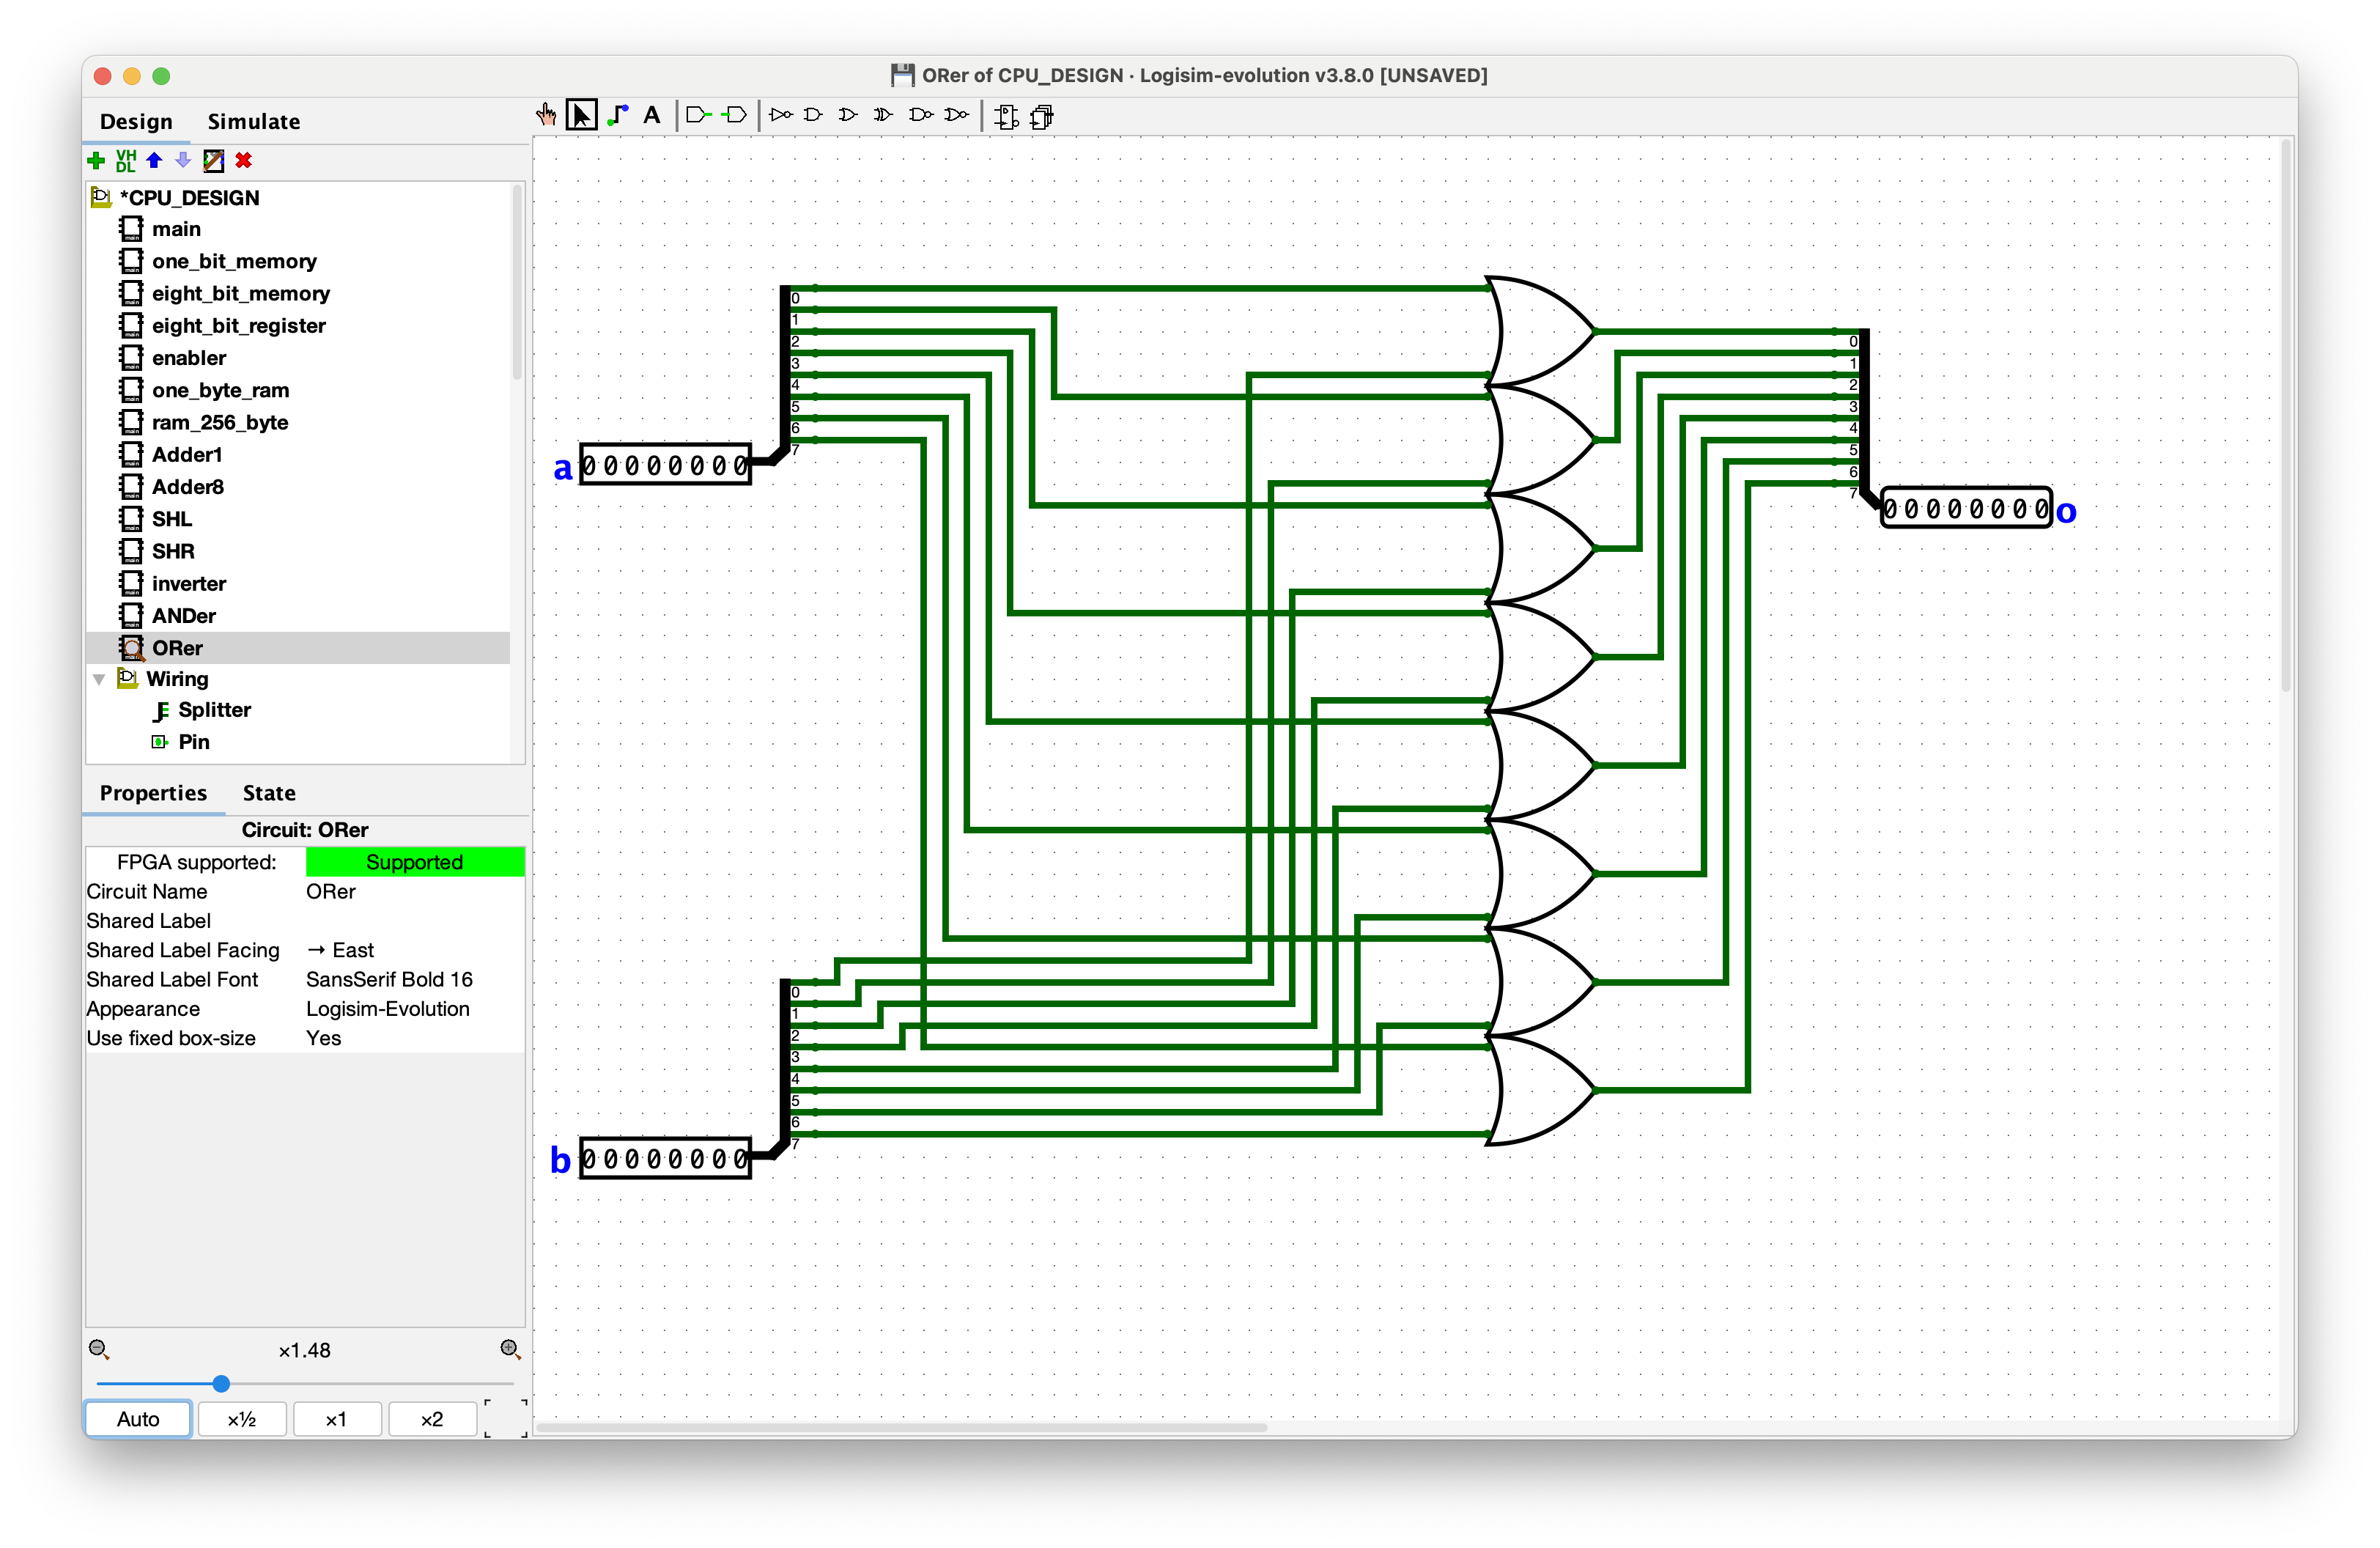This screenshot has width=2380, height=1548.
Task: Select the Poke (hand) tool
Action: [546, 115]
